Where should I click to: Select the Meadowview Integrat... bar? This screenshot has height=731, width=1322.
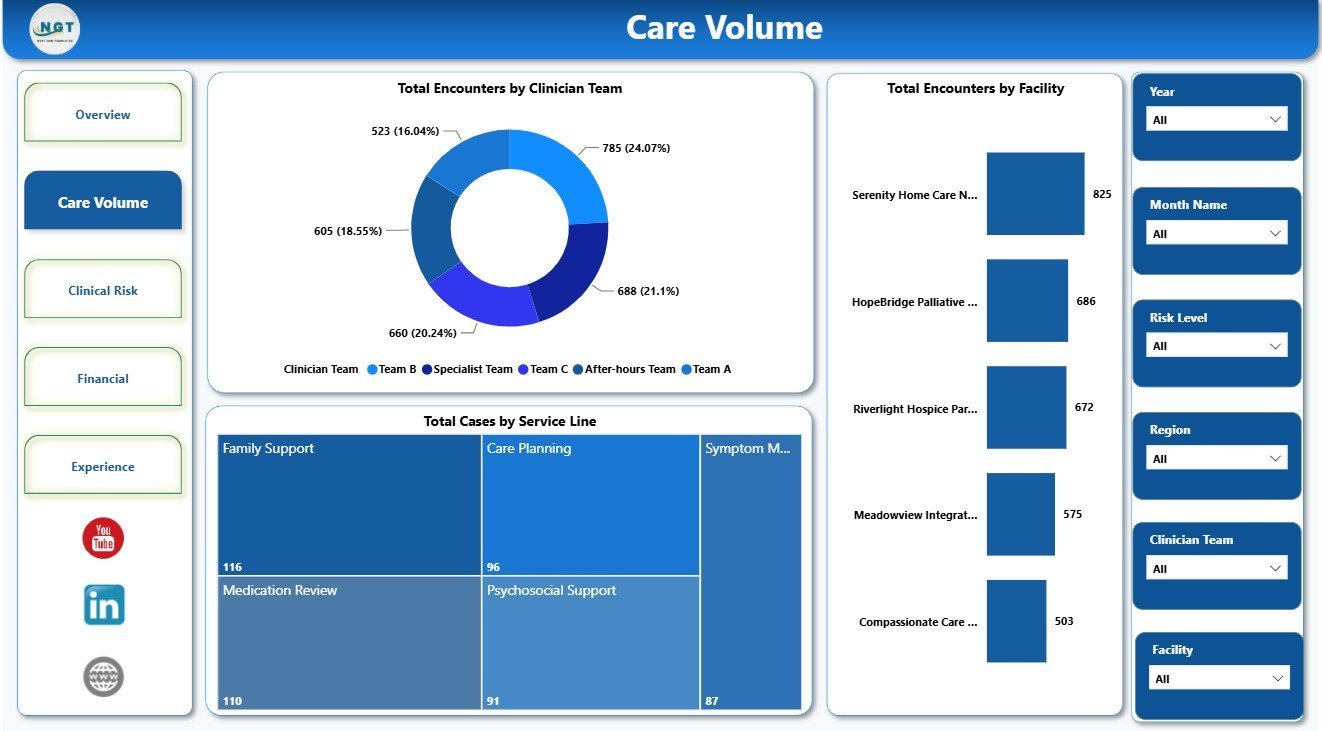pyautogui.click(x=1020, y=514)
